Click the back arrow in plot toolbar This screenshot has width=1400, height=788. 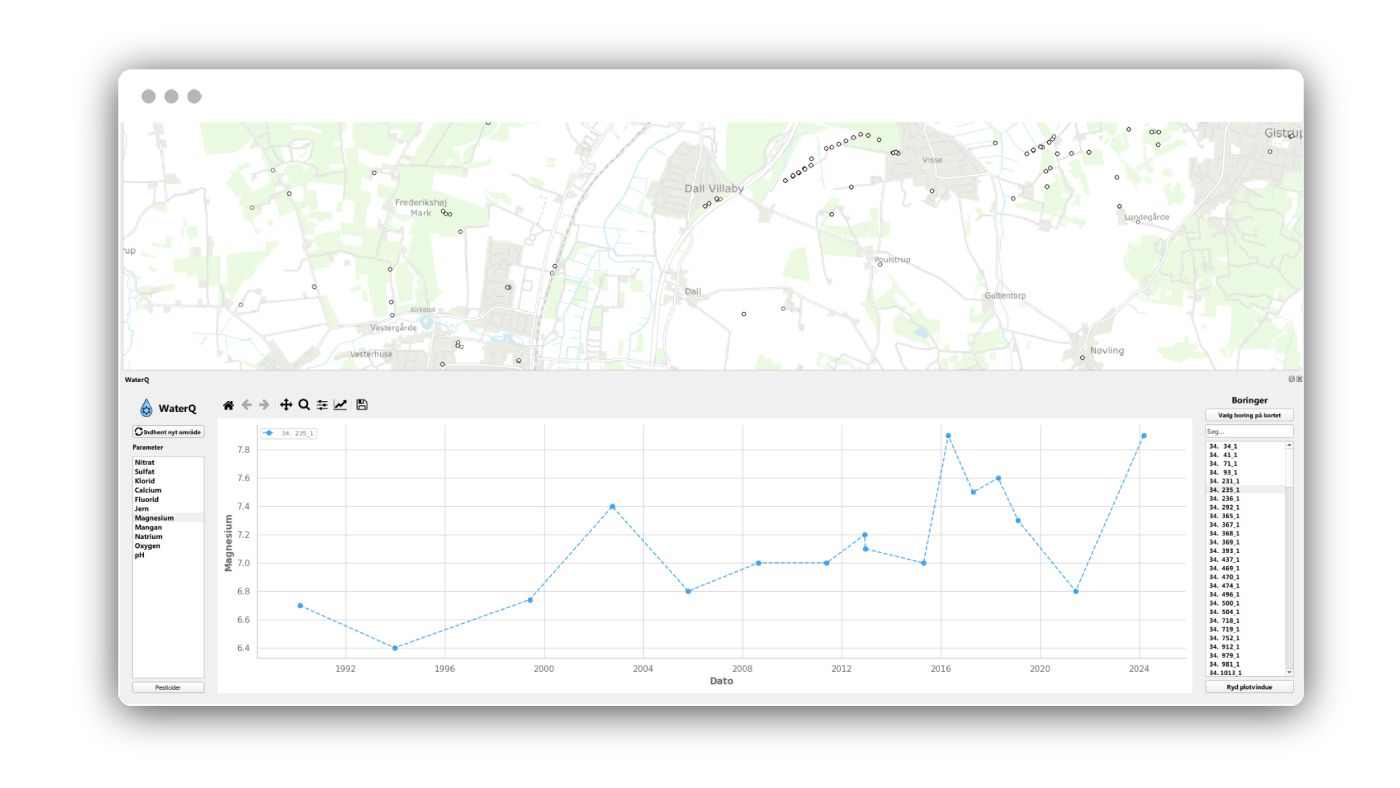click(x=247, y=405)
